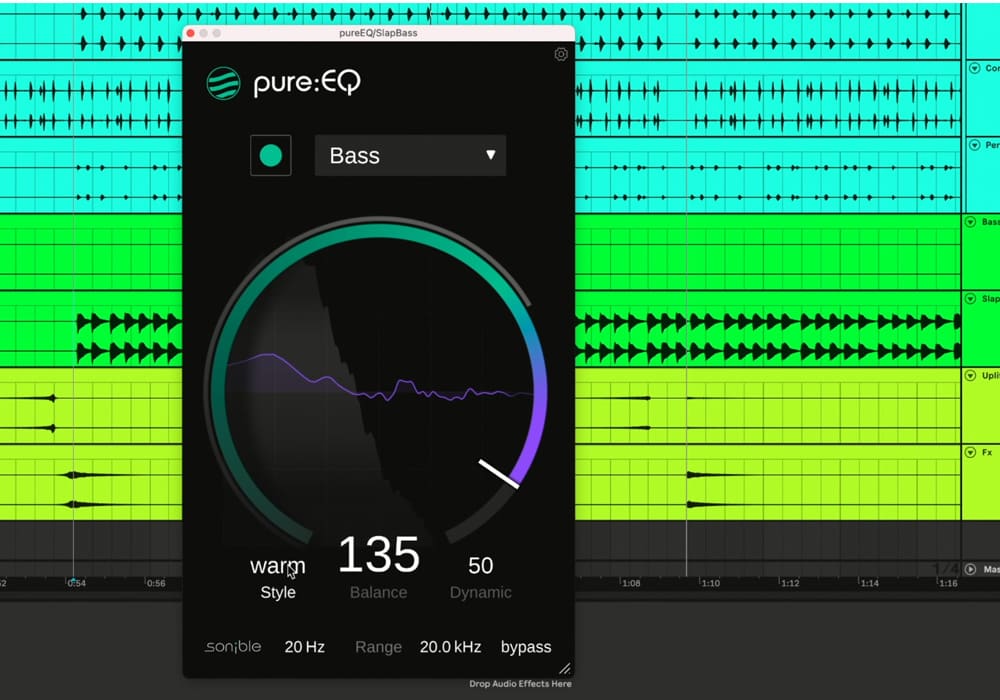Click the 1:10 timeline marker
The image size is (1000, 700).
(710, 583)
